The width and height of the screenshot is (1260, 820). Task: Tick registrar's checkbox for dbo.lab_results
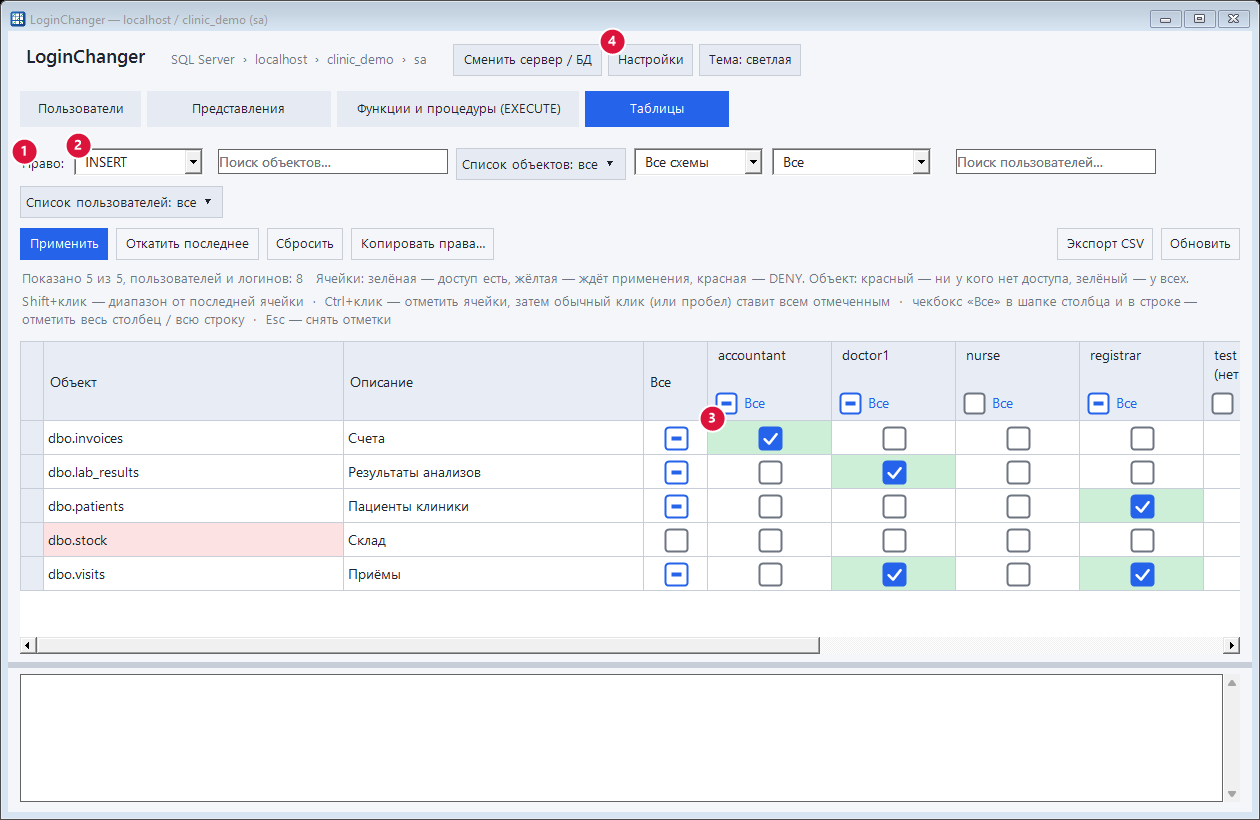point(1142,472)
